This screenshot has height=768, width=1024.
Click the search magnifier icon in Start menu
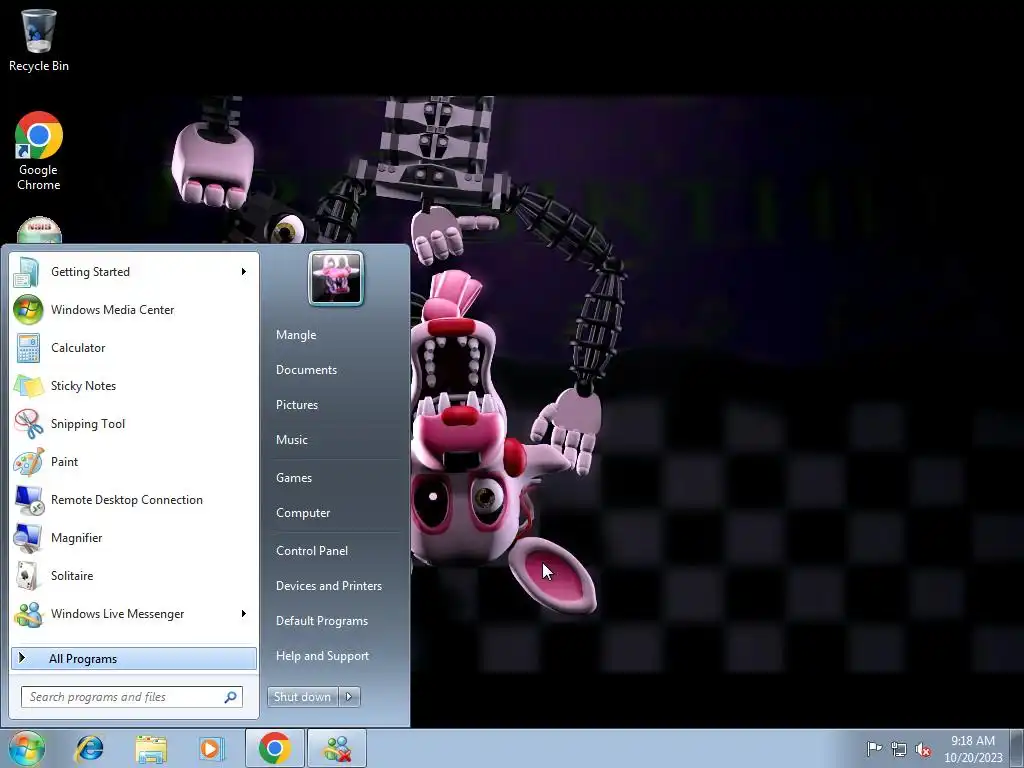(x=231, y=697)
